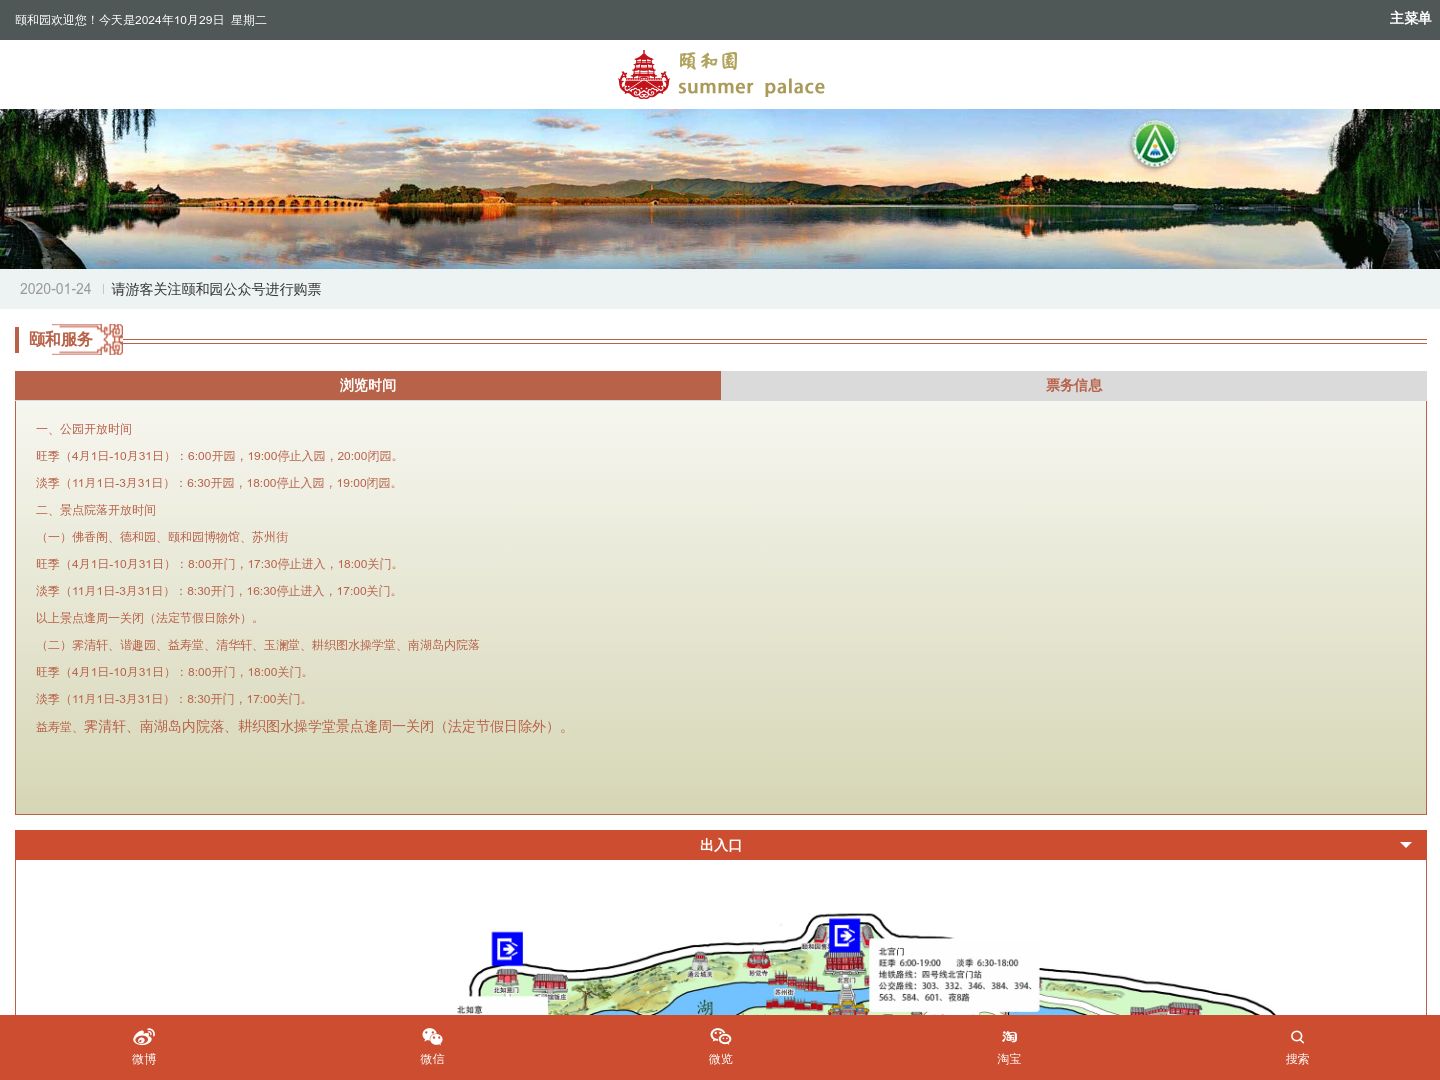Click the 北宫门 blue entrance marker

click(845, 935)
